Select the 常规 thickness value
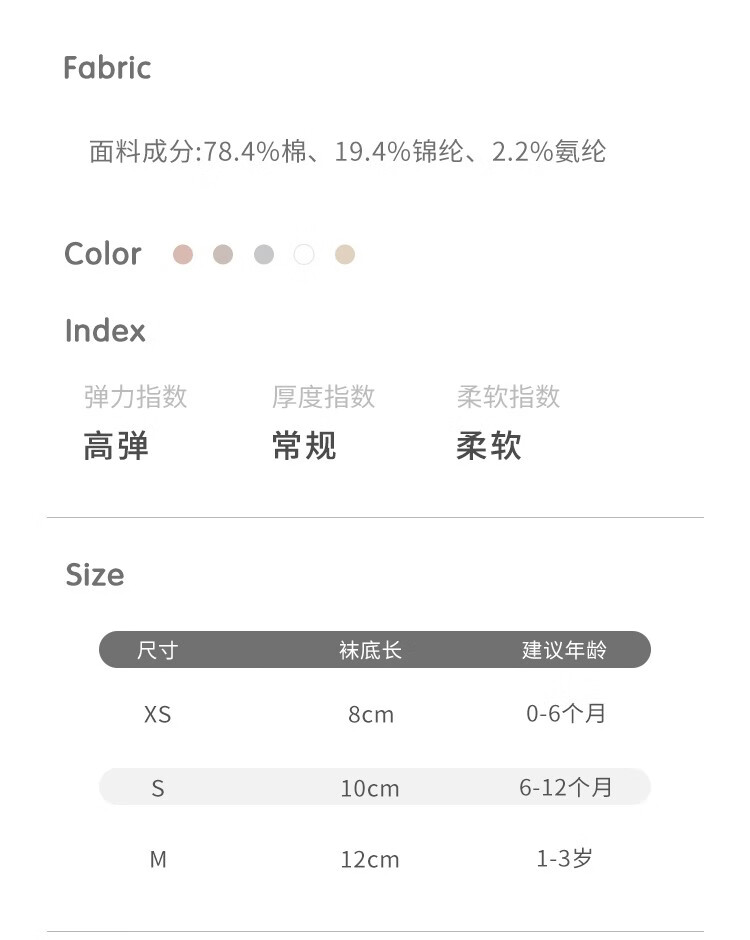Viewport: 750px width, 940px height. click(304, 446)
